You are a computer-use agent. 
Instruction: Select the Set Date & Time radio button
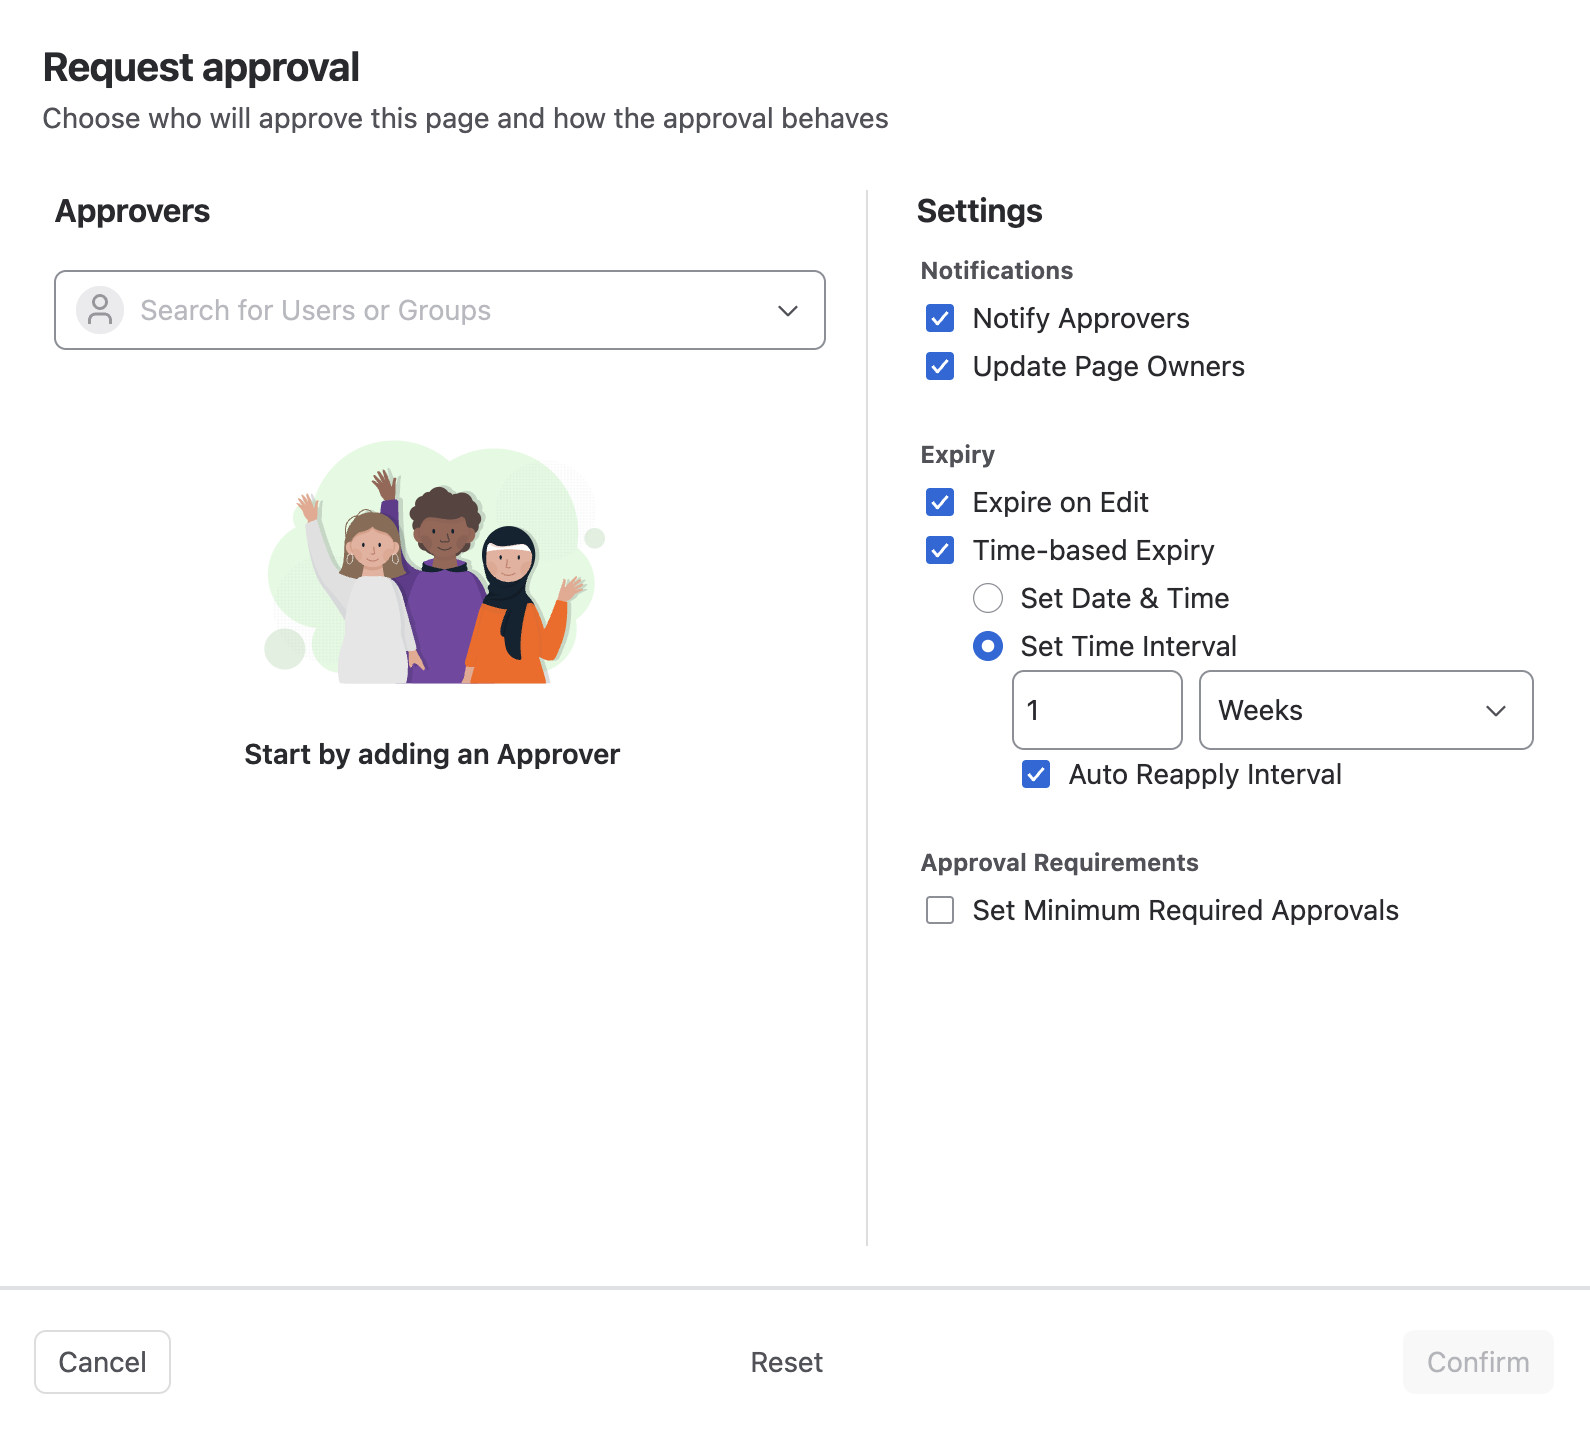pyautogui.click(x=988, y=598)
